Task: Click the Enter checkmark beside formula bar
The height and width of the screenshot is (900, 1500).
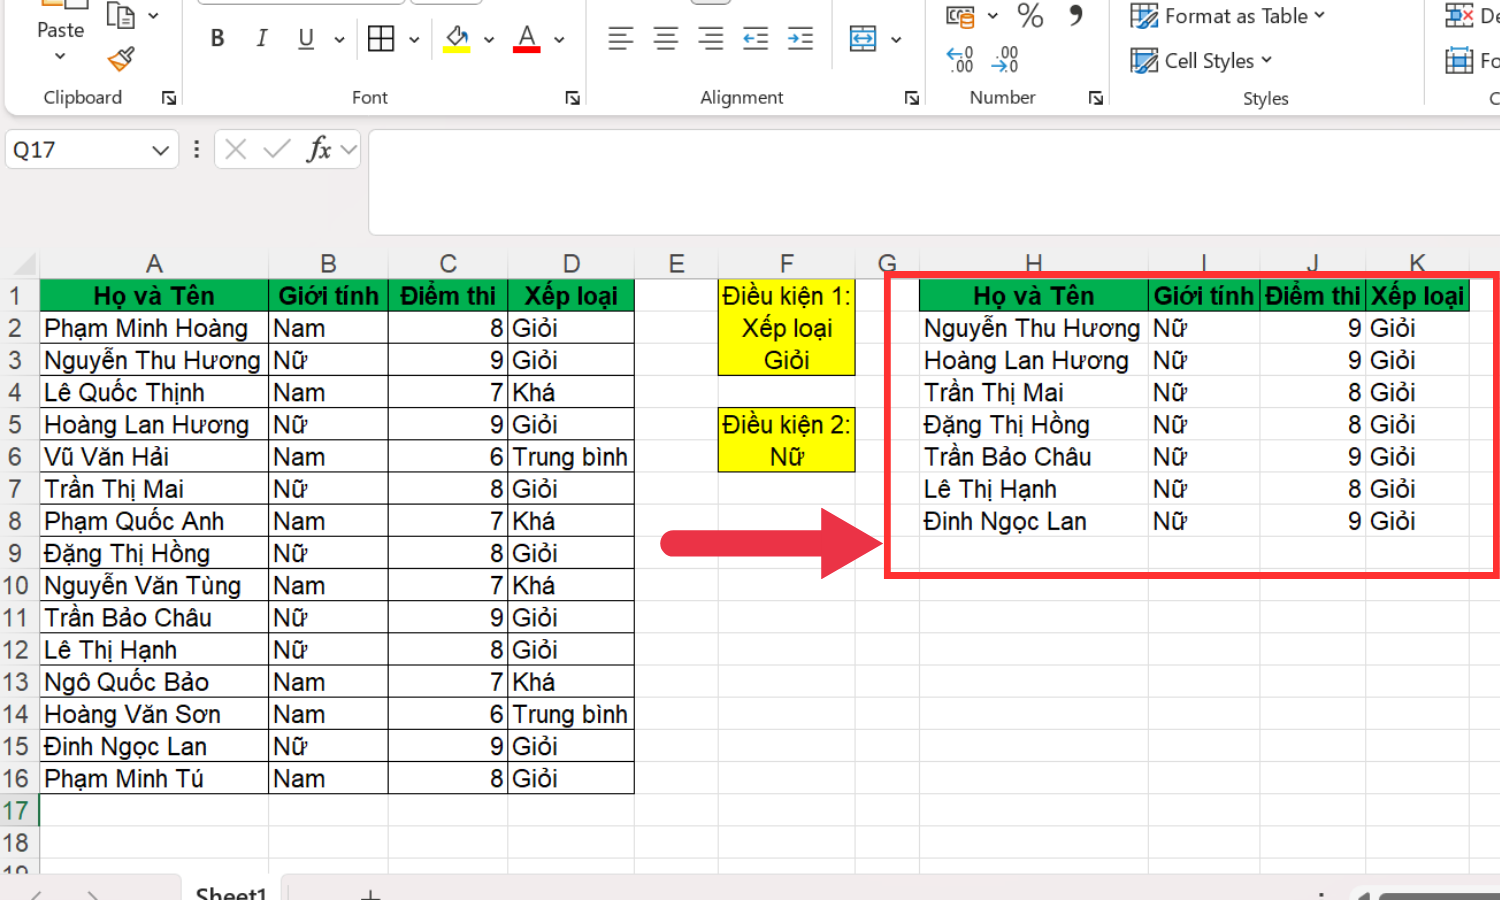Action: [277, 150]
